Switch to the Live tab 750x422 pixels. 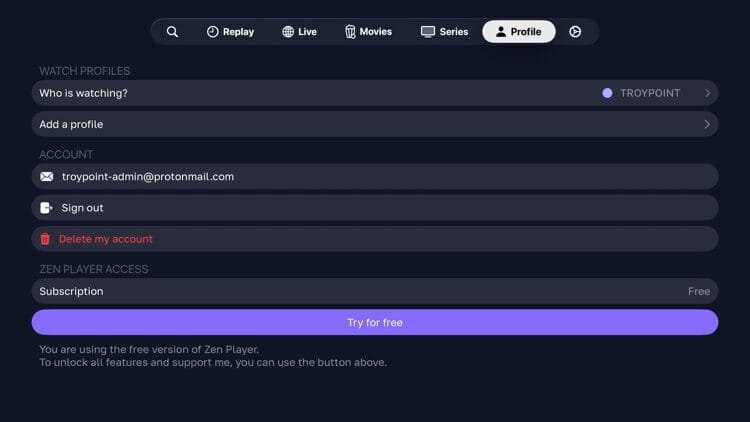pyautogui.click(x=299, y=32)
